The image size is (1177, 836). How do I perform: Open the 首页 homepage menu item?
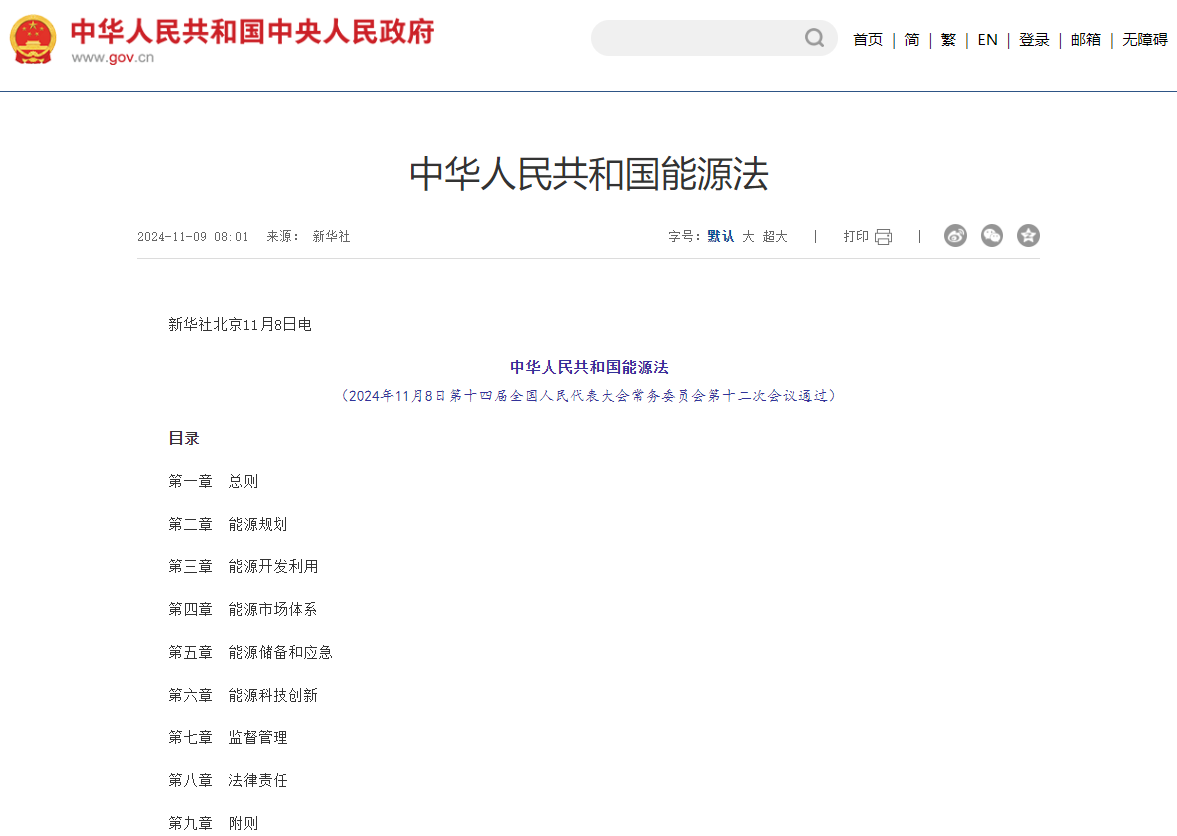[866, 39]
